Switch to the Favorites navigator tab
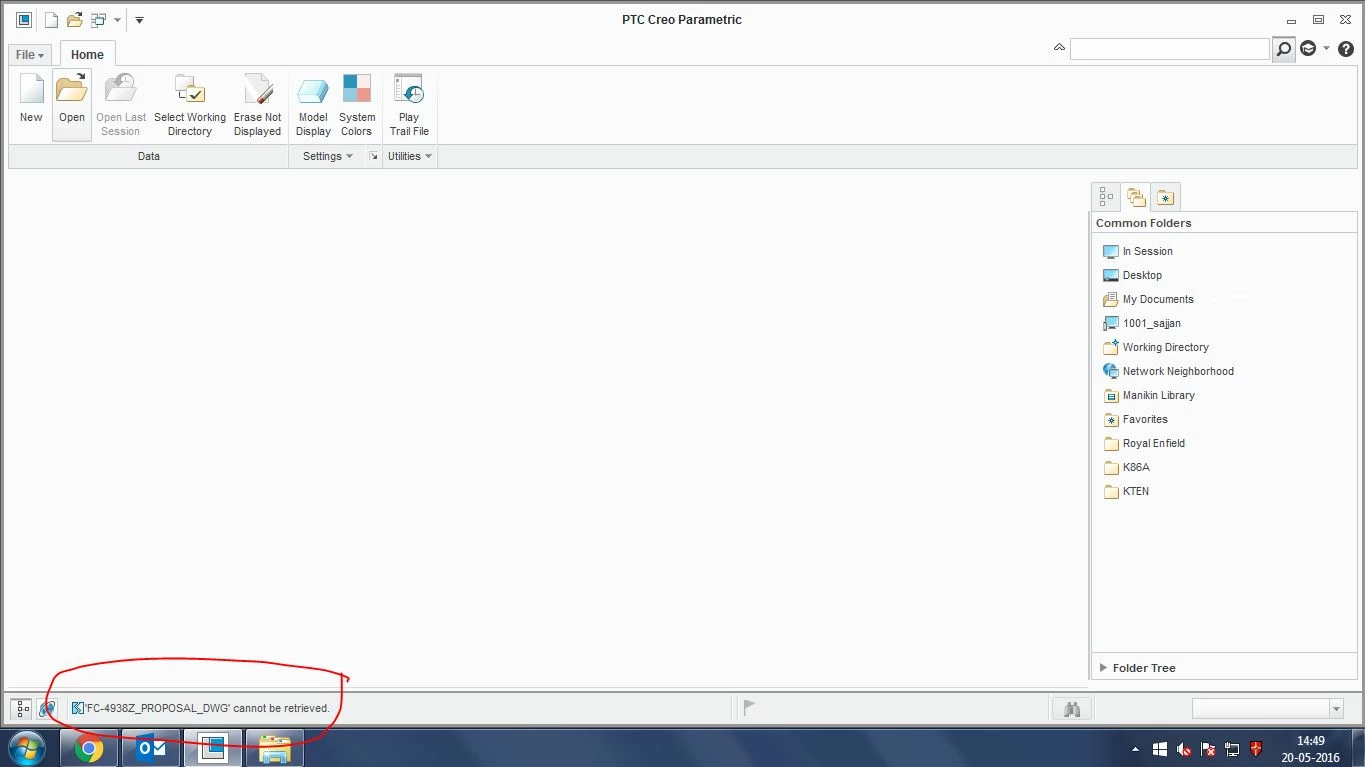Viewport: 1365px width, 767px height. (x=1165, y=197)
